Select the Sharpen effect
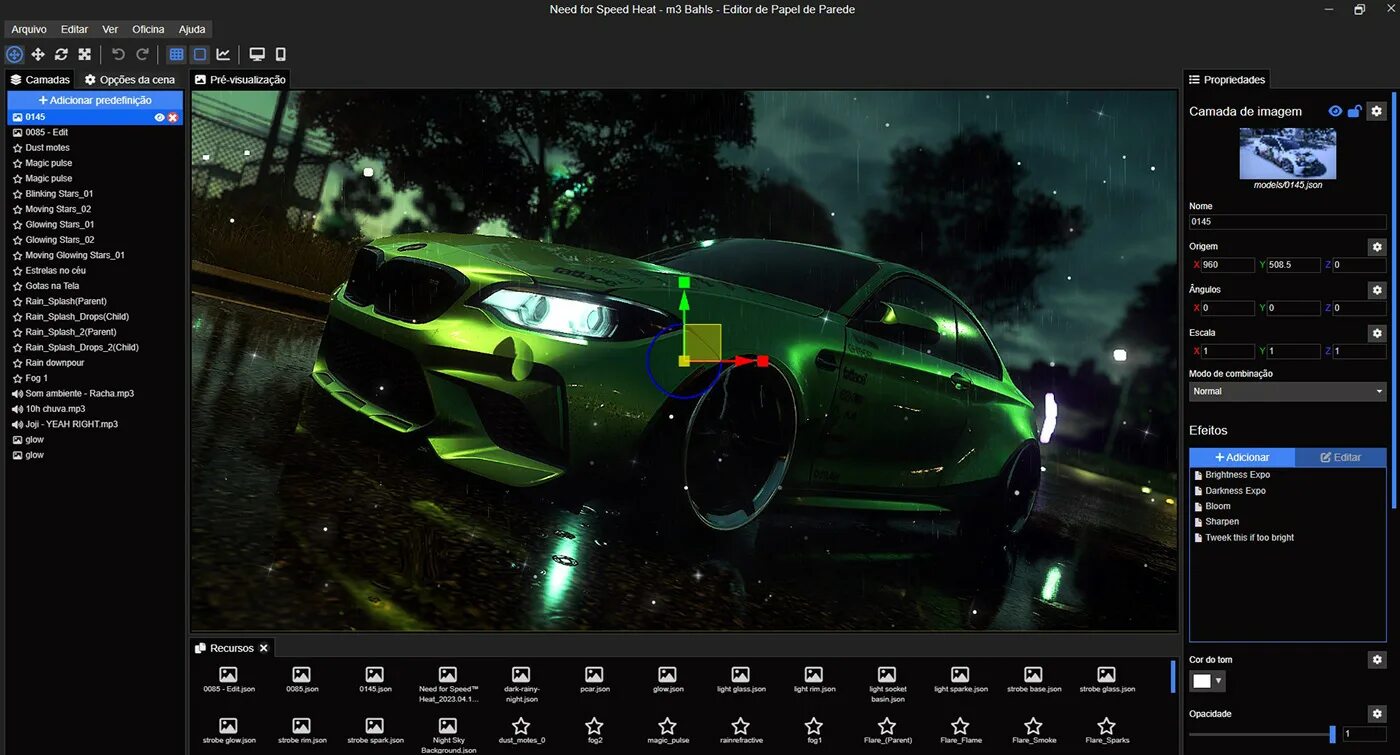This screenshot has width=1400, height=755. [1289, 522]
